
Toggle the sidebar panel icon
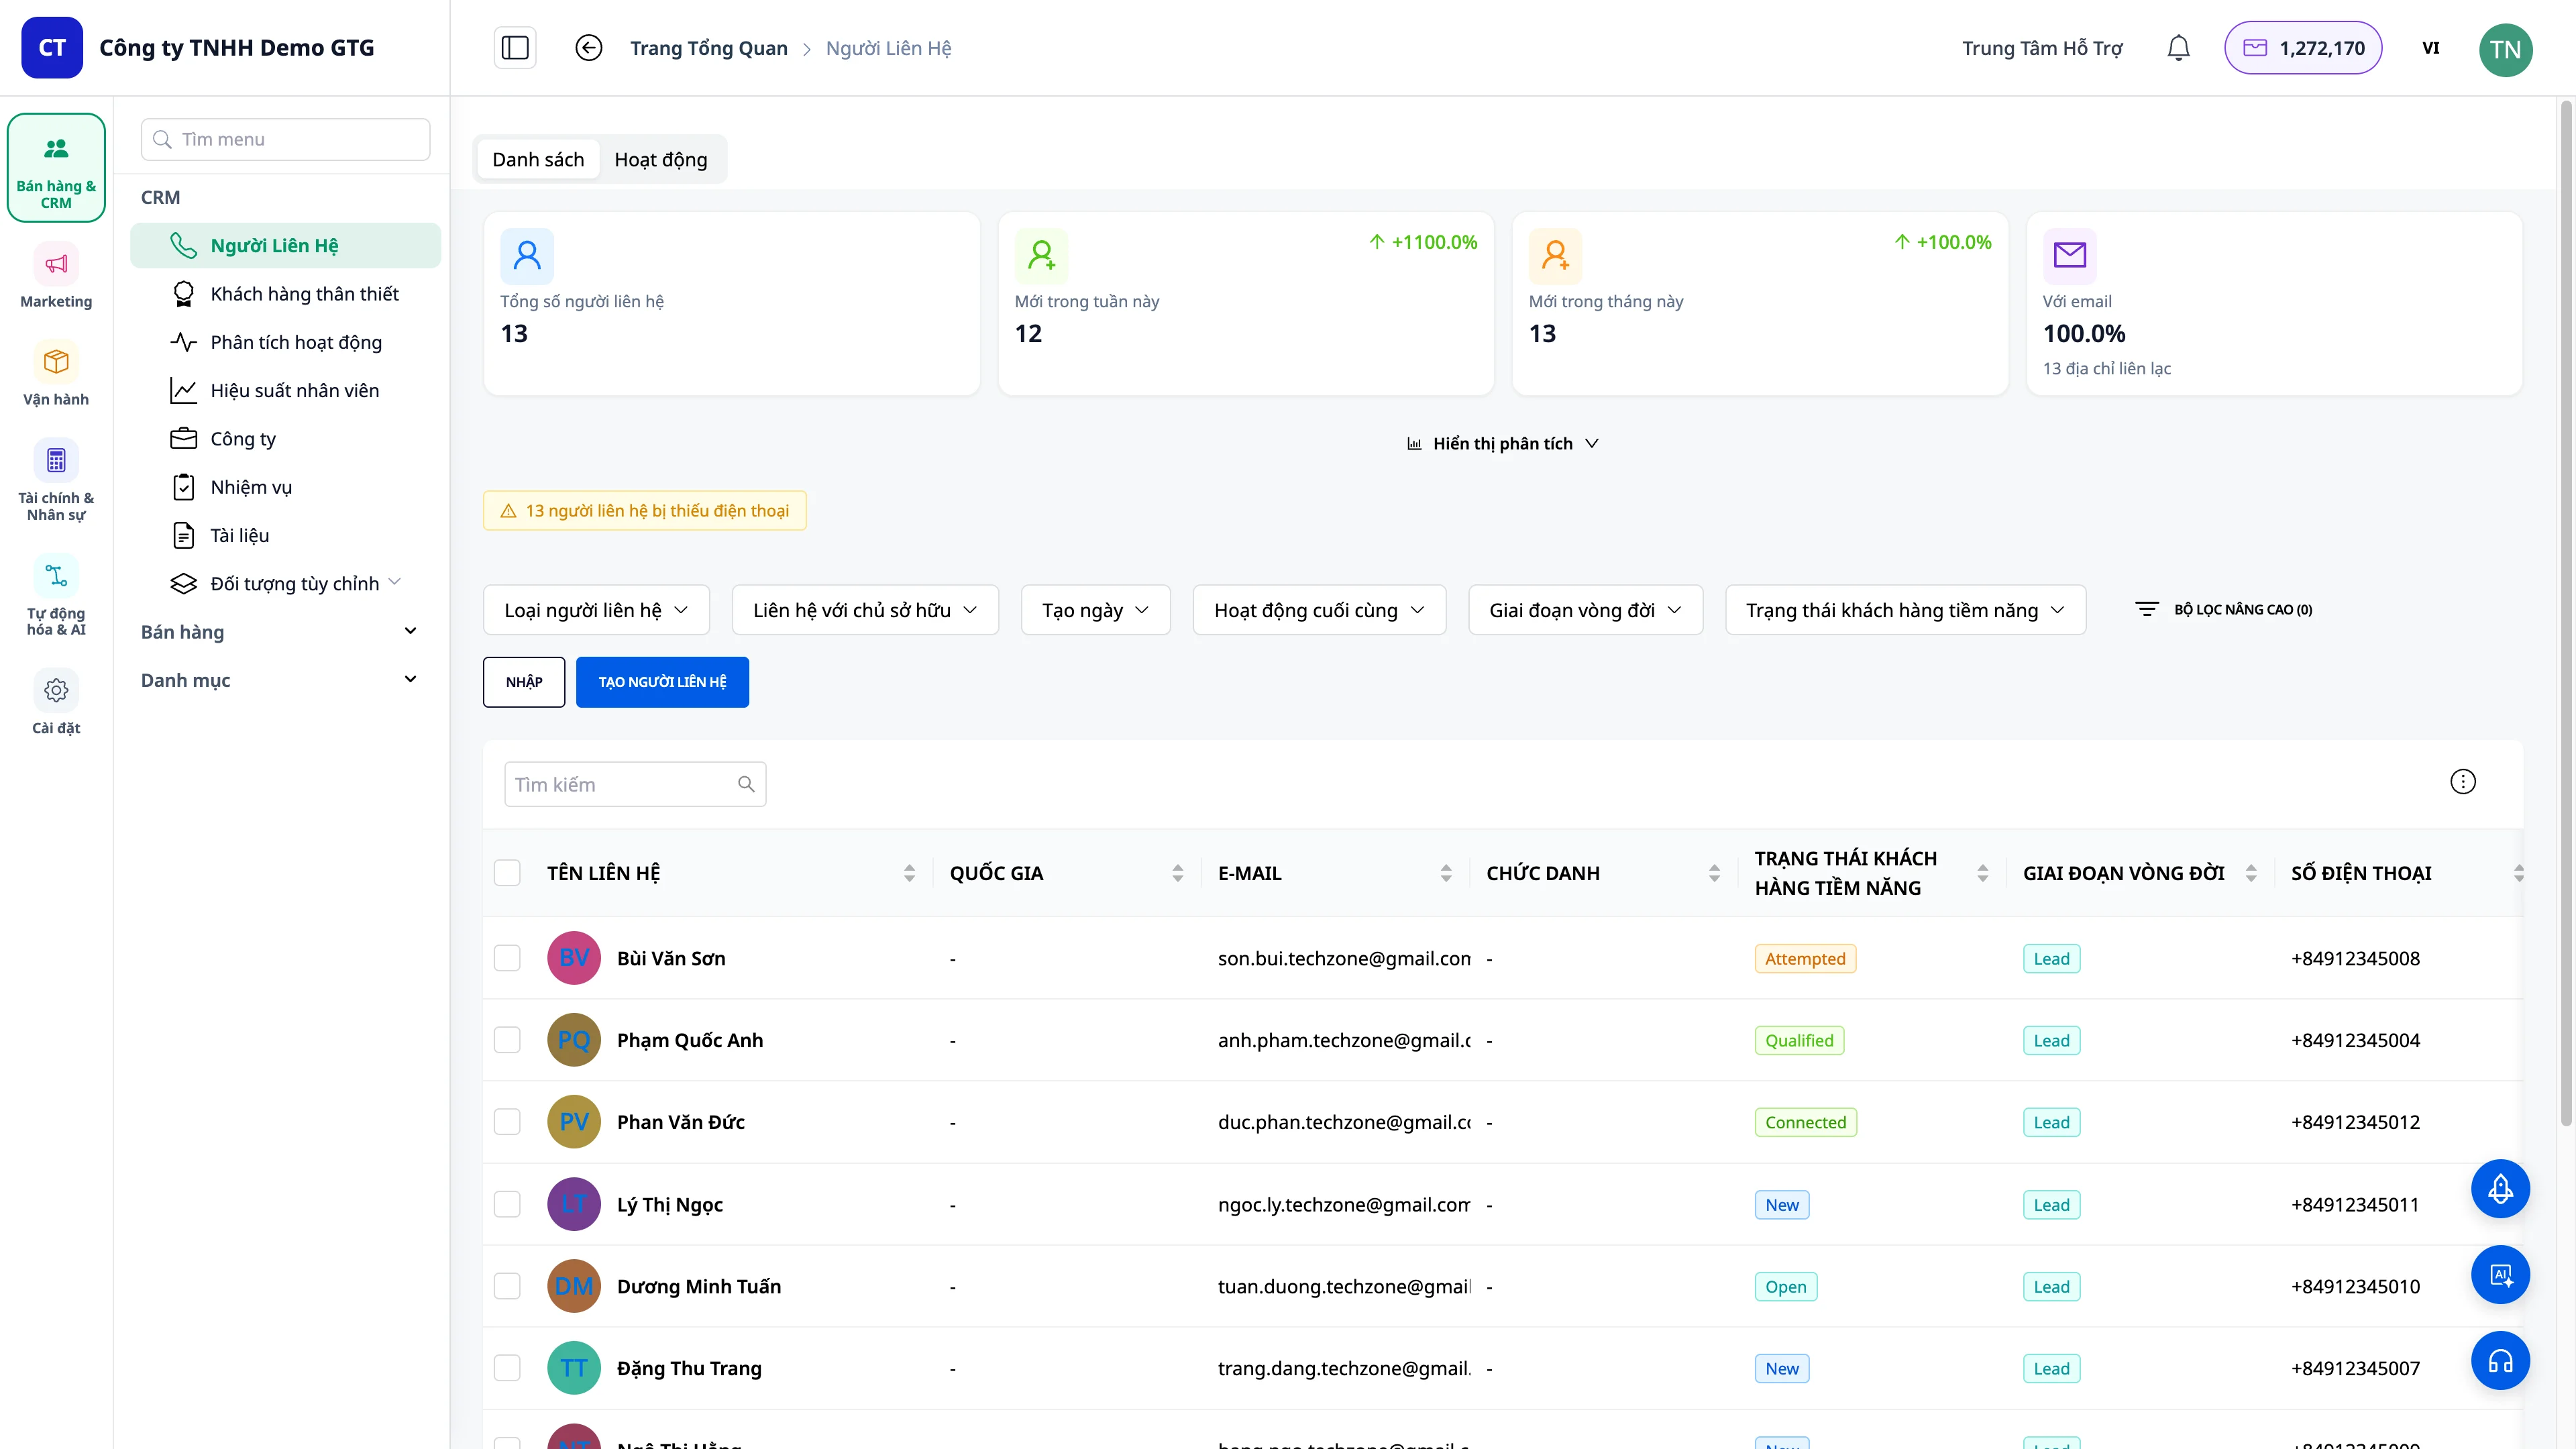(x=515, y=48)
